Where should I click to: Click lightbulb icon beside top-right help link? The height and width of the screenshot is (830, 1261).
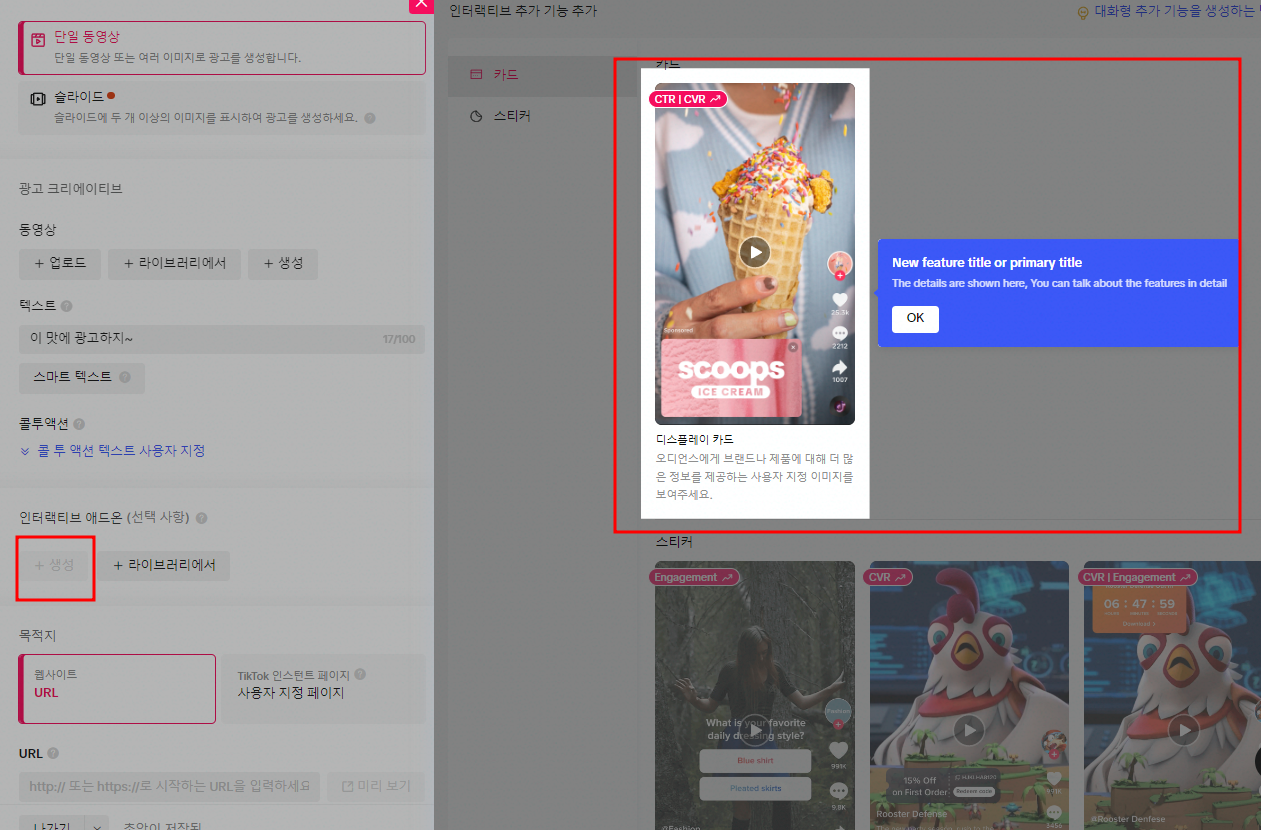coord(1082,12)
